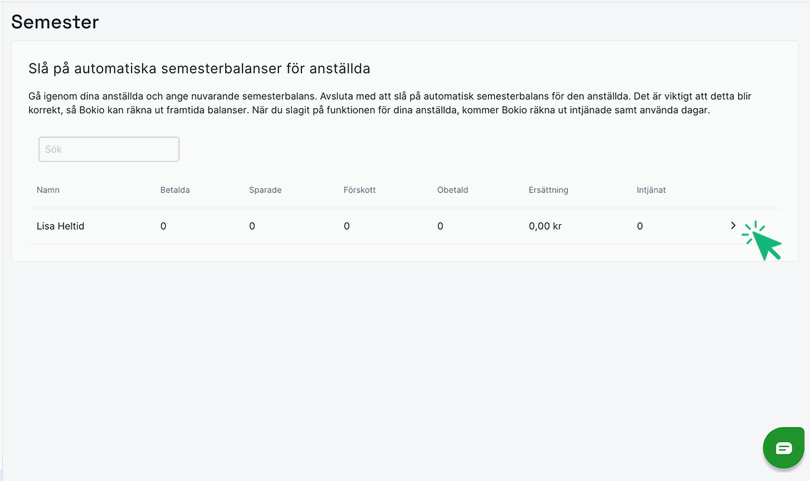
Task: Click the green click-cursor graphic
Action: [763, 240]
